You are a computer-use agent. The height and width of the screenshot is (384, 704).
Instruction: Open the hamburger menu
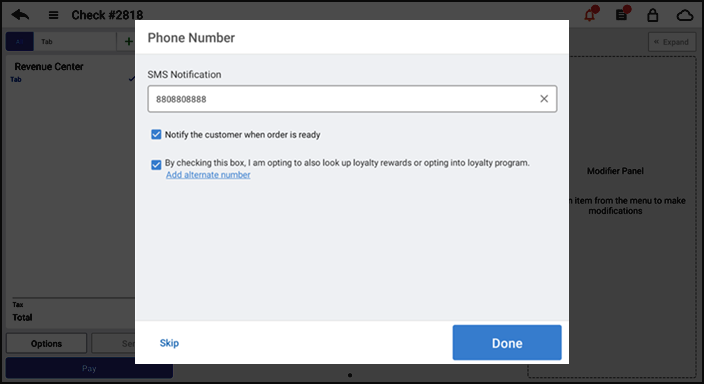coord(53,15)
